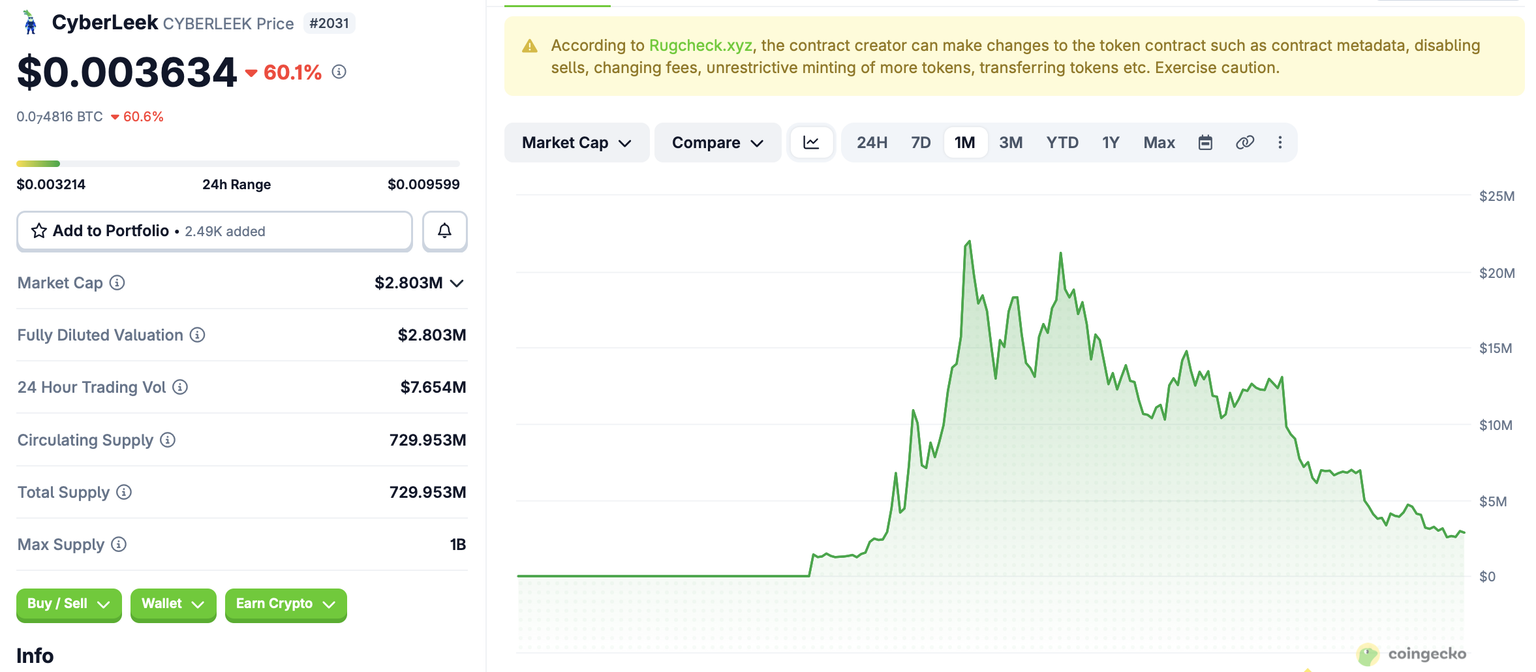Click the 1B Max Supply value
The height and width of the screenshot is (672, 1536).
tap(458, 545)
